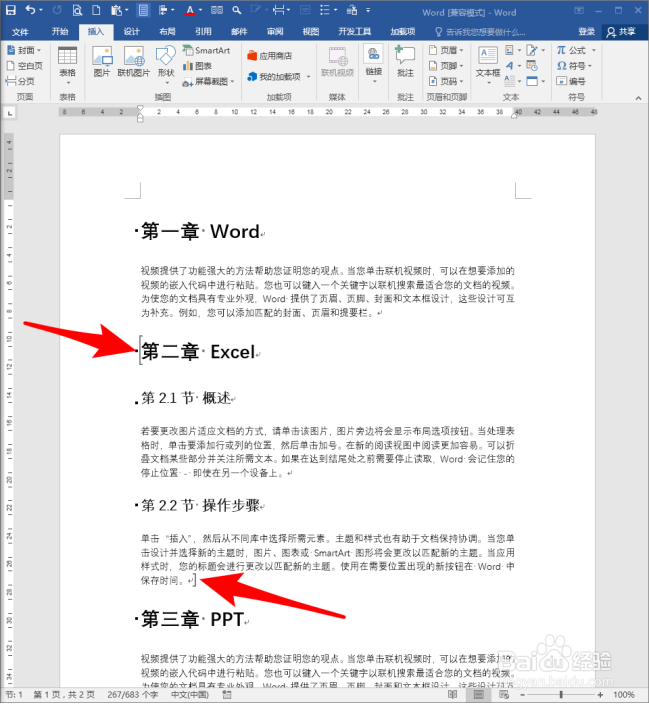Undo the last action
The height and width of the screenshot is (704, 649).
point(30,9)
